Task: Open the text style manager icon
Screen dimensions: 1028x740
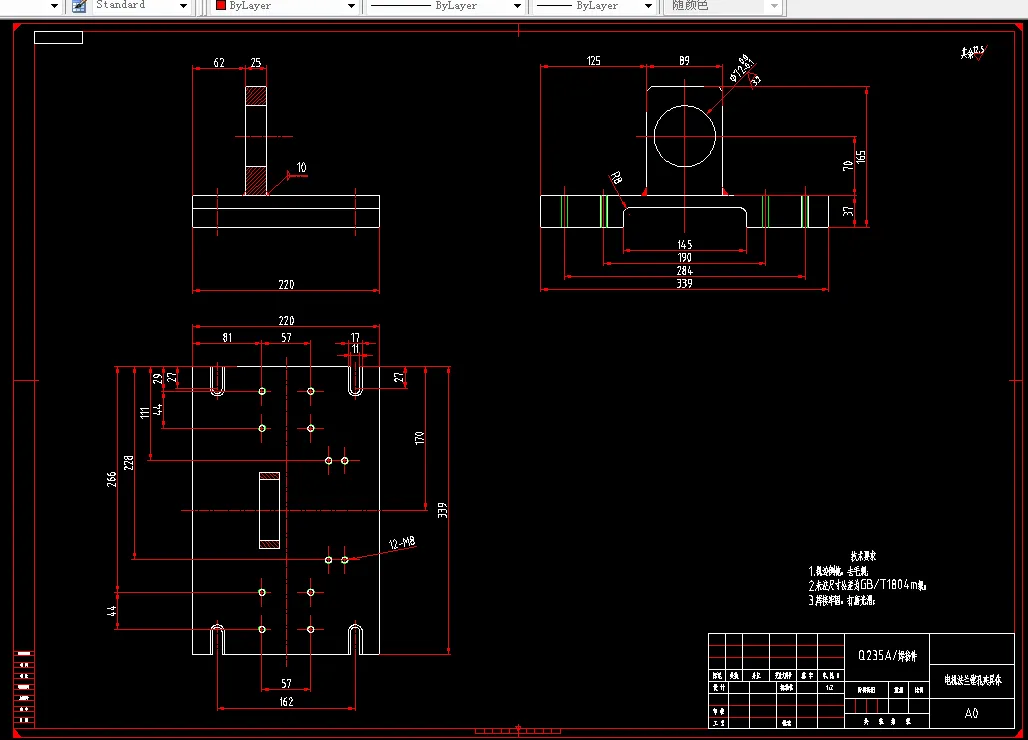Action: click(79, 6)
